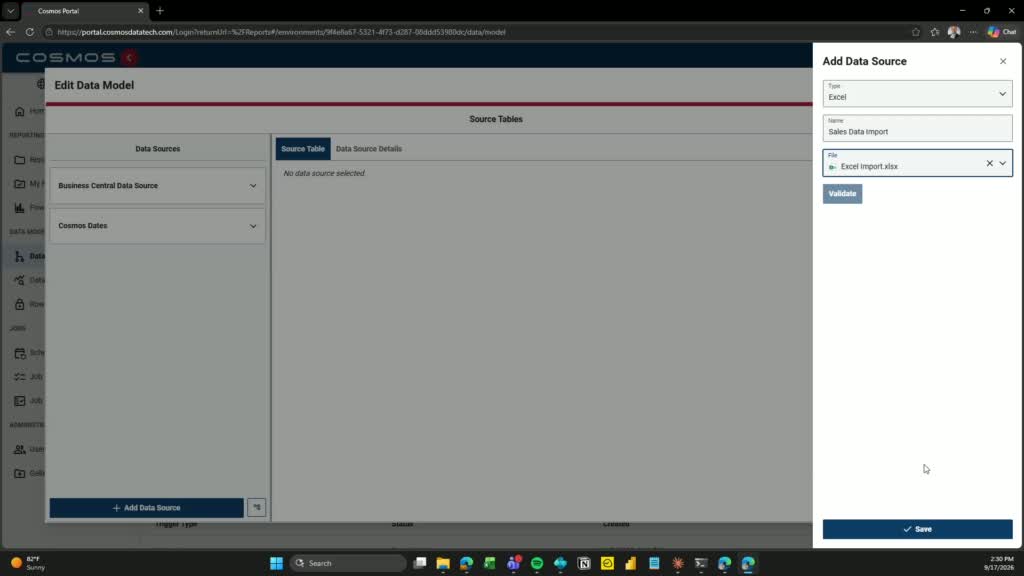1024x576 pixels.
Task: Open Copilot Chat in the browser
Action: (x=1002, y=32)
